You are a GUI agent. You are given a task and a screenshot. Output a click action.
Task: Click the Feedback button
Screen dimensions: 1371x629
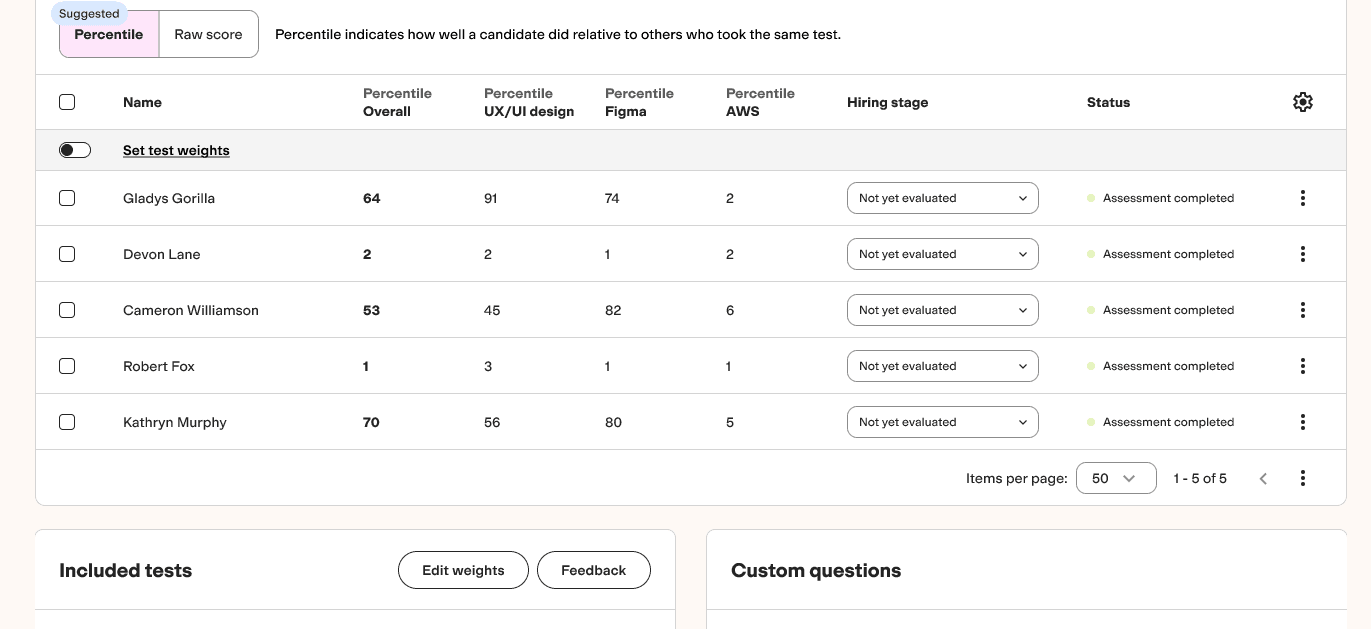[593, 570]
